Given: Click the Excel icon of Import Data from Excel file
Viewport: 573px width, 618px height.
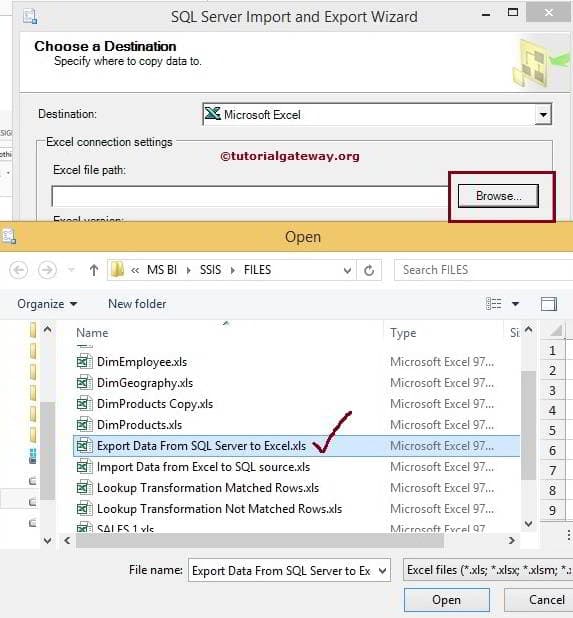Looking at the screenshot, I should click(x=84, y=467).
